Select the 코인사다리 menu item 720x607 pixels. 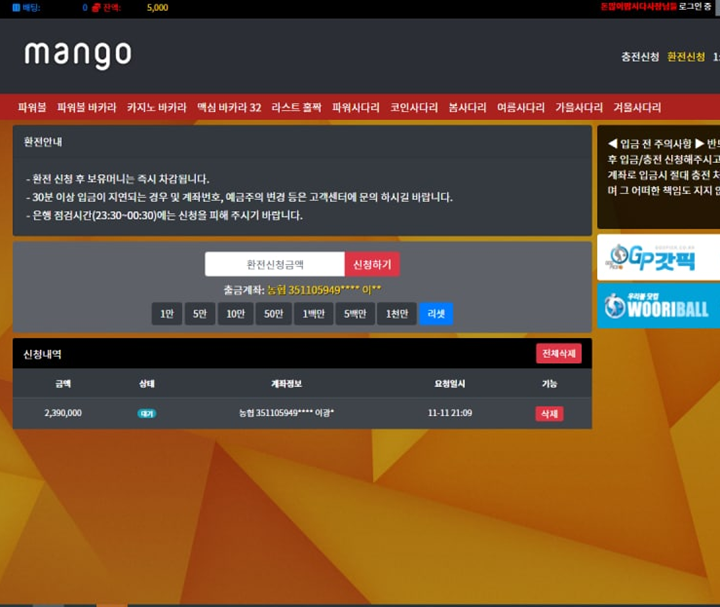pos(414,107)
